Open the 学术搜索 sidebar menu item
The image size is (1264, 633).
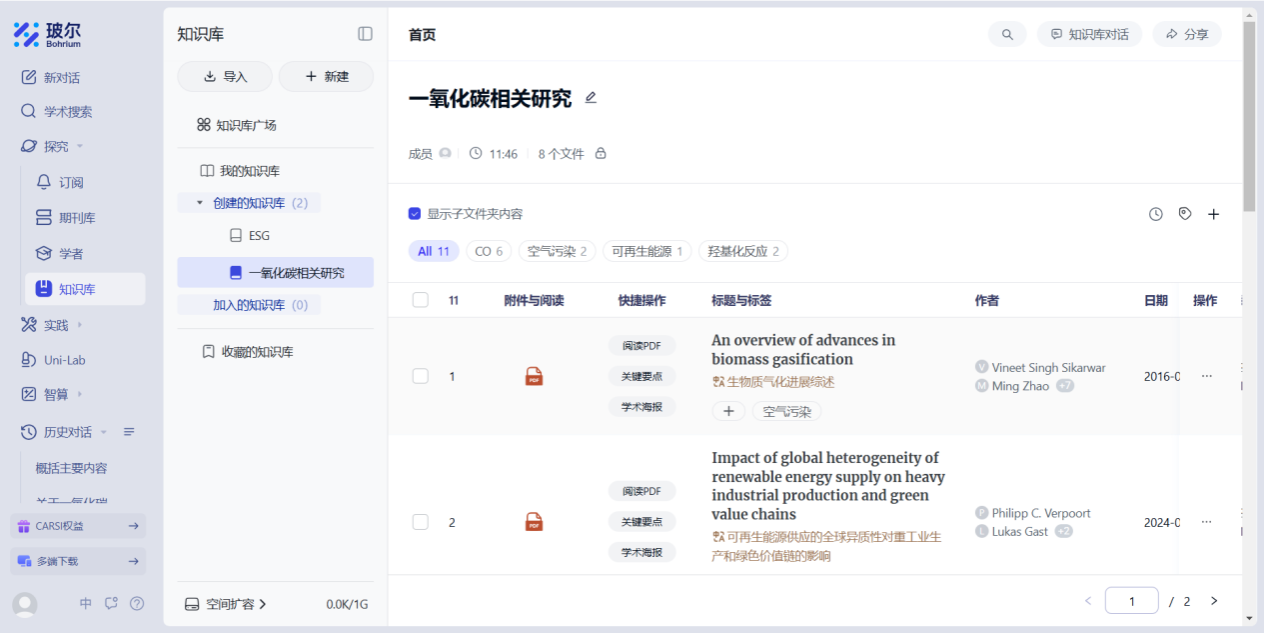point(67,112)
